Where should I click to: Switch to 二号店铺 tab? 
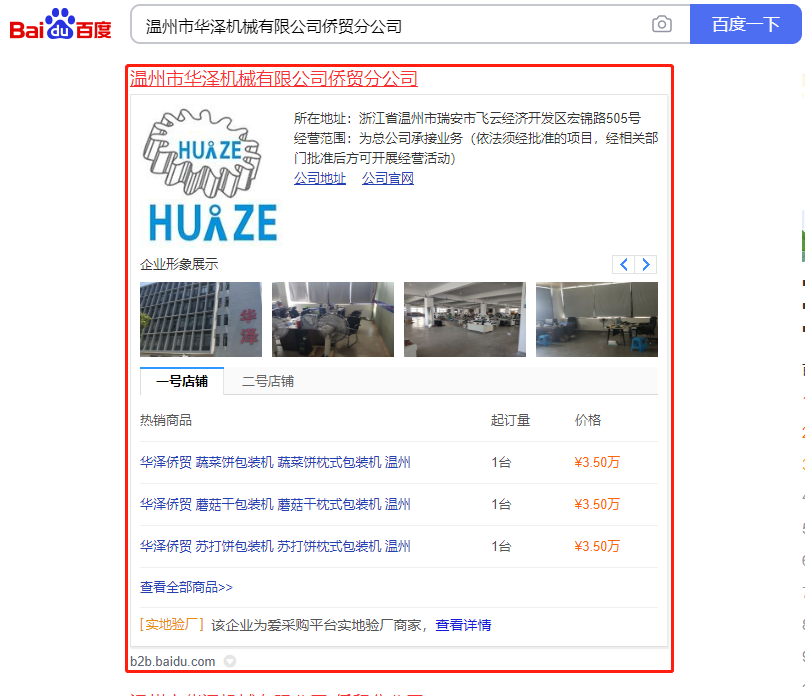(267, 381)
